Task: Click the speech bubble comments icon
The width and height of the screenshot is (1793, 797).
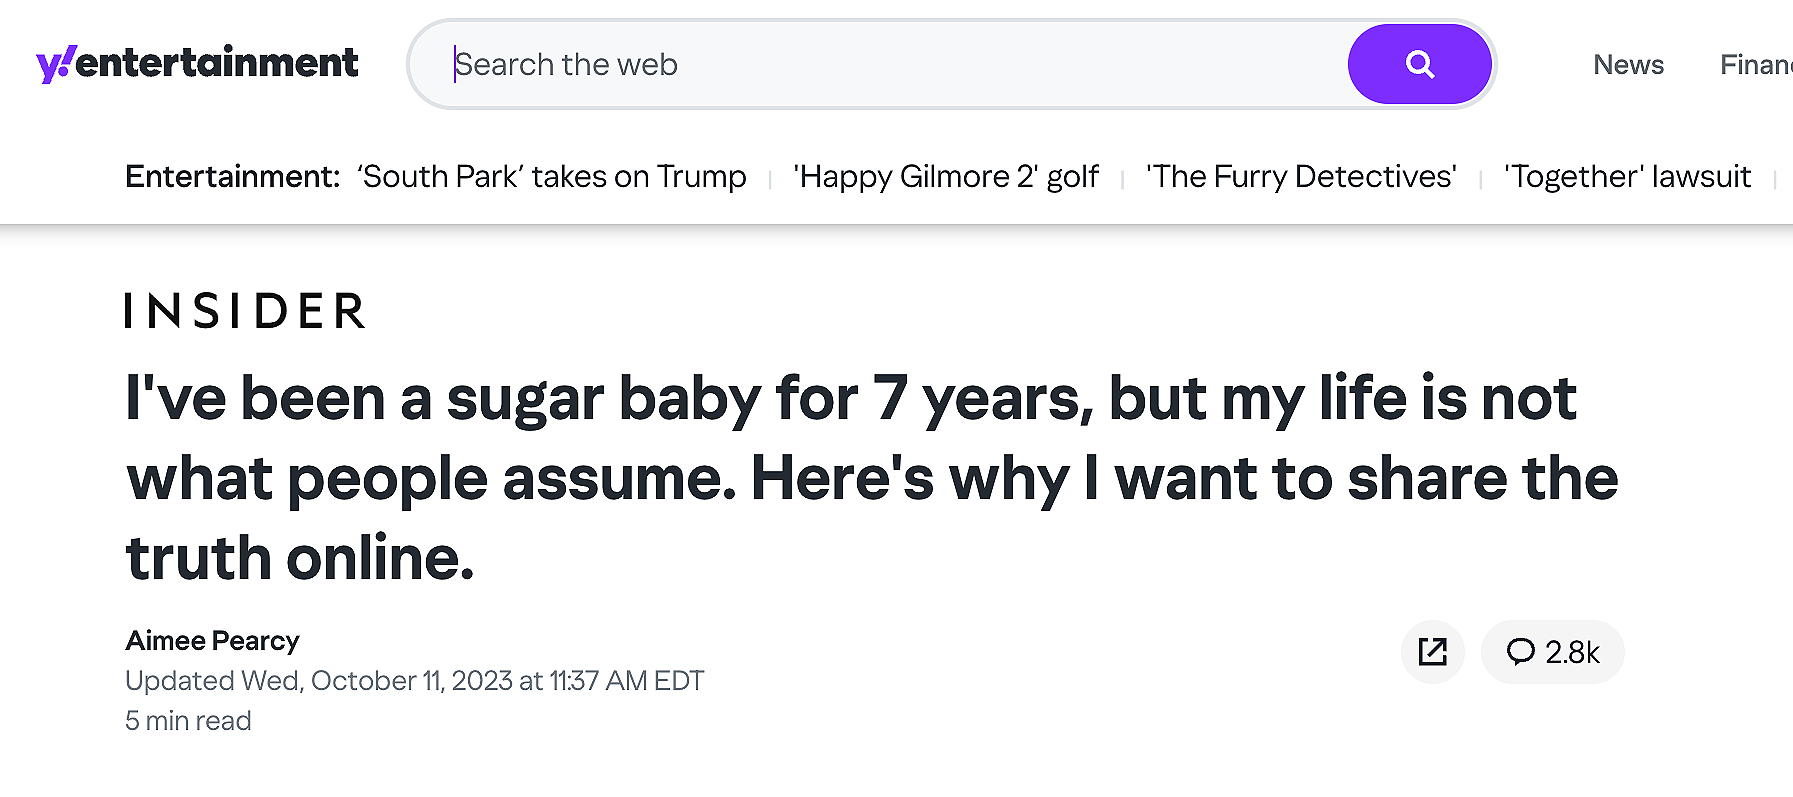Action: (x=1520, y=652)
